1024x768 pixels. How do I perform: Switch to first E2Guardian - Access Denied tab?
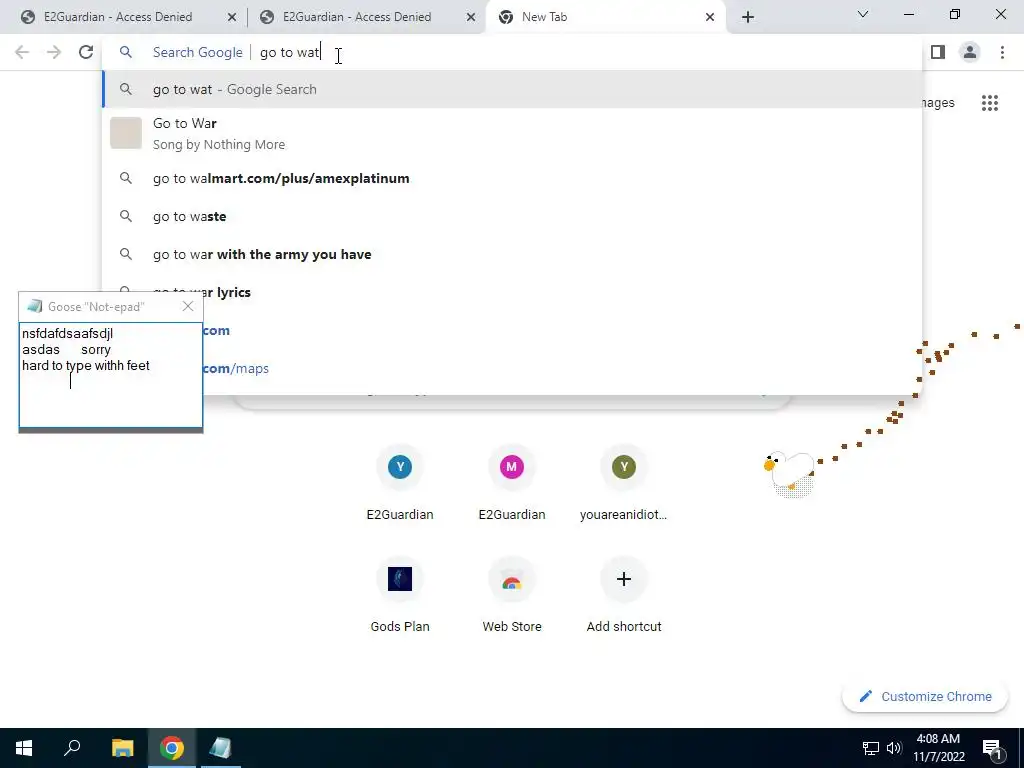tap(118, 17)
